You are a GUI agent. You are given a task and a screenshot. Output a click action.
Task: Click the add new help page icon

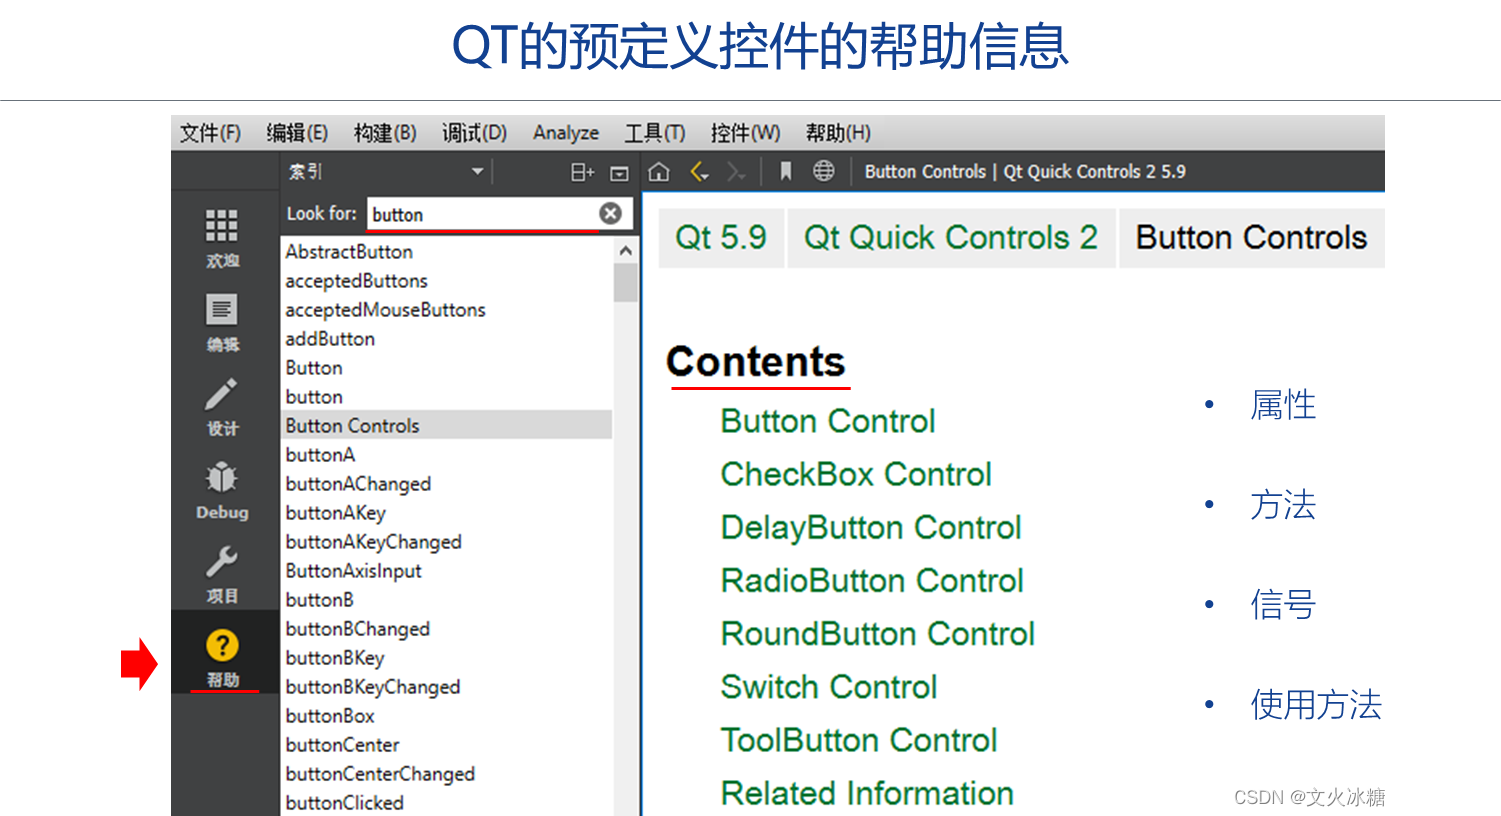[x=581, y=171]
